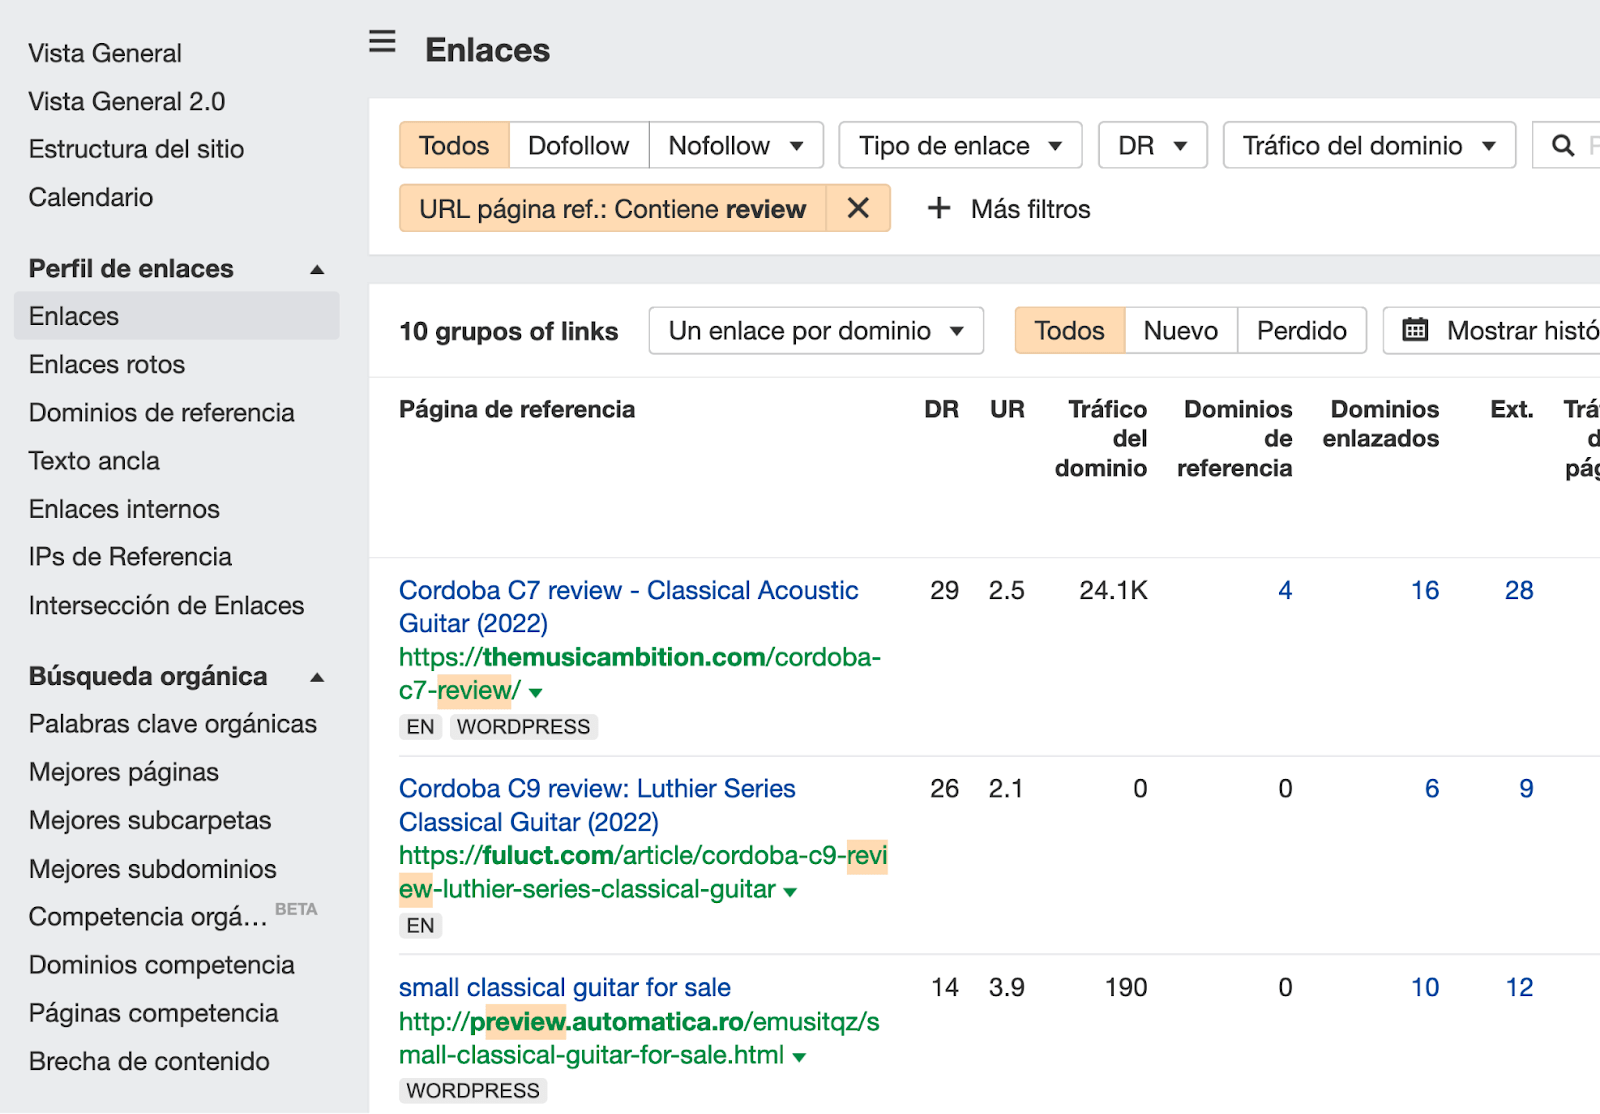Collapse the Perfil de enlaces section
The height and width of the screenshot is (1114, 1600).
point(317,269)
